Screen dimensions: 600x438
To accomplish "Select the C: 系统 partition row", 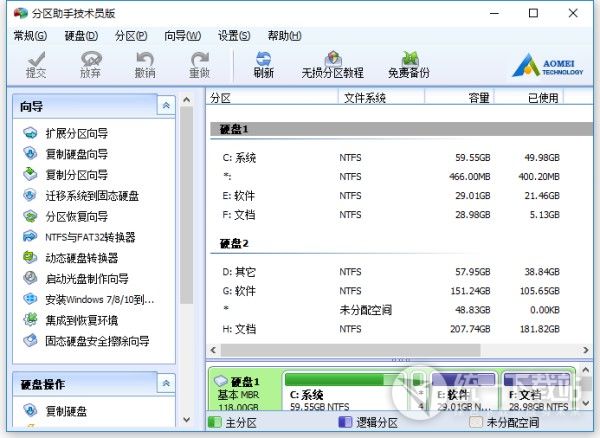I will [x=400, y=158].
